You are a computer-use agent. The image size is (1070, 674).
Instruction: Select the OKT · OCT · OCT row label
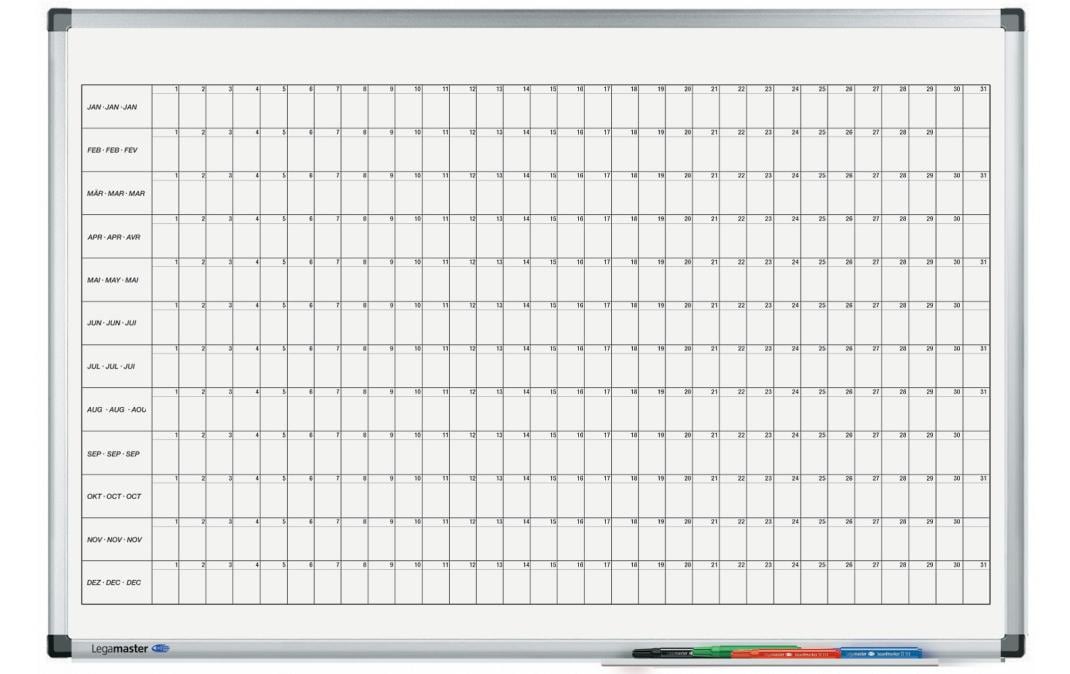pyautogui.click(x=114, y=497)
